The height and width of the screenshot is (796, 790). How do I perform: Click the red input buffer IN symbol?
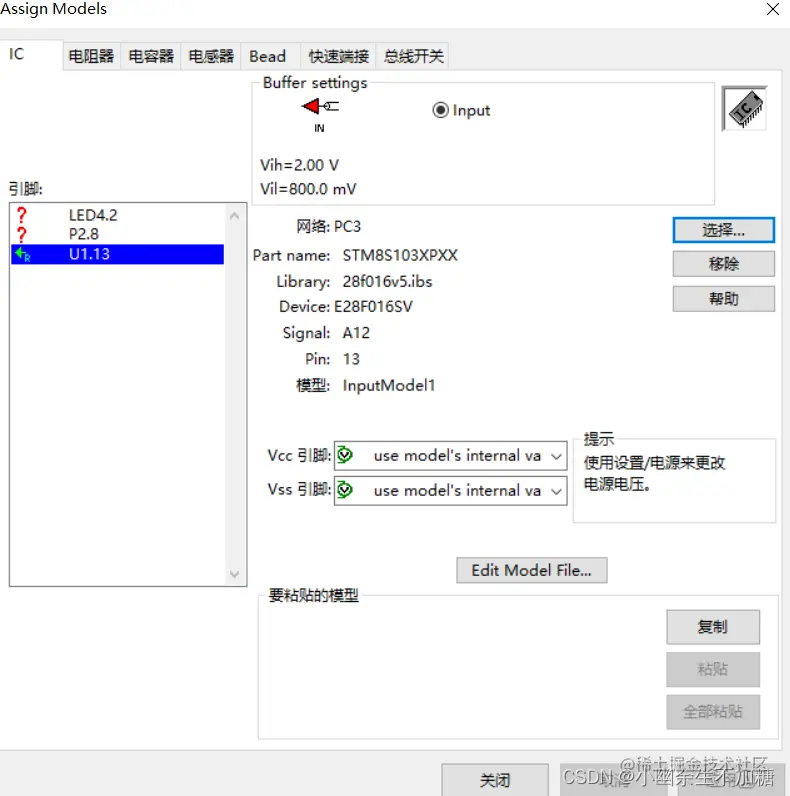(320, 107)
